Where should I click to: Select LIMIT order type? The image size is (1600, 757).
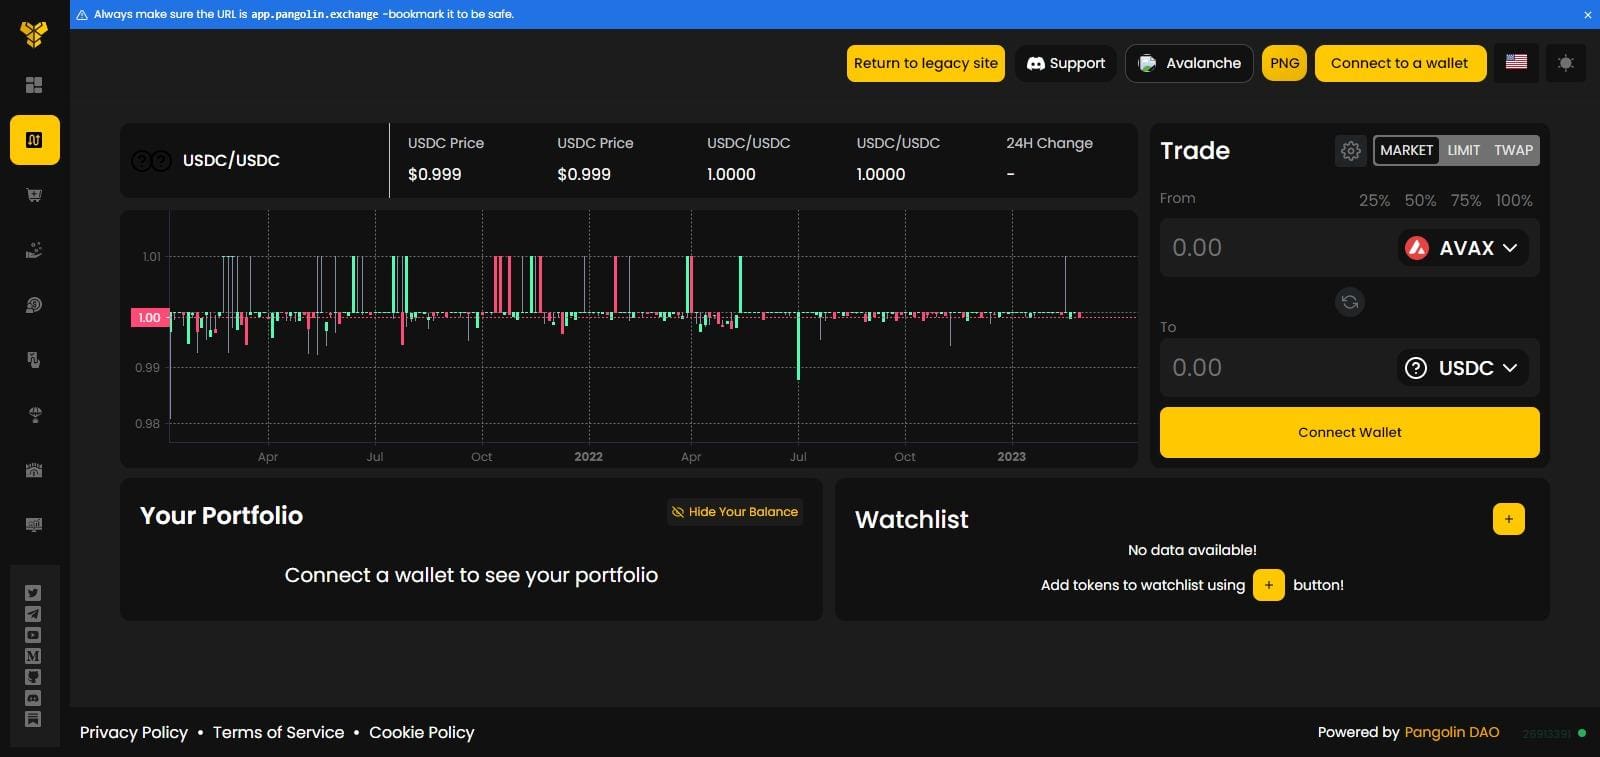[1463, 150]
